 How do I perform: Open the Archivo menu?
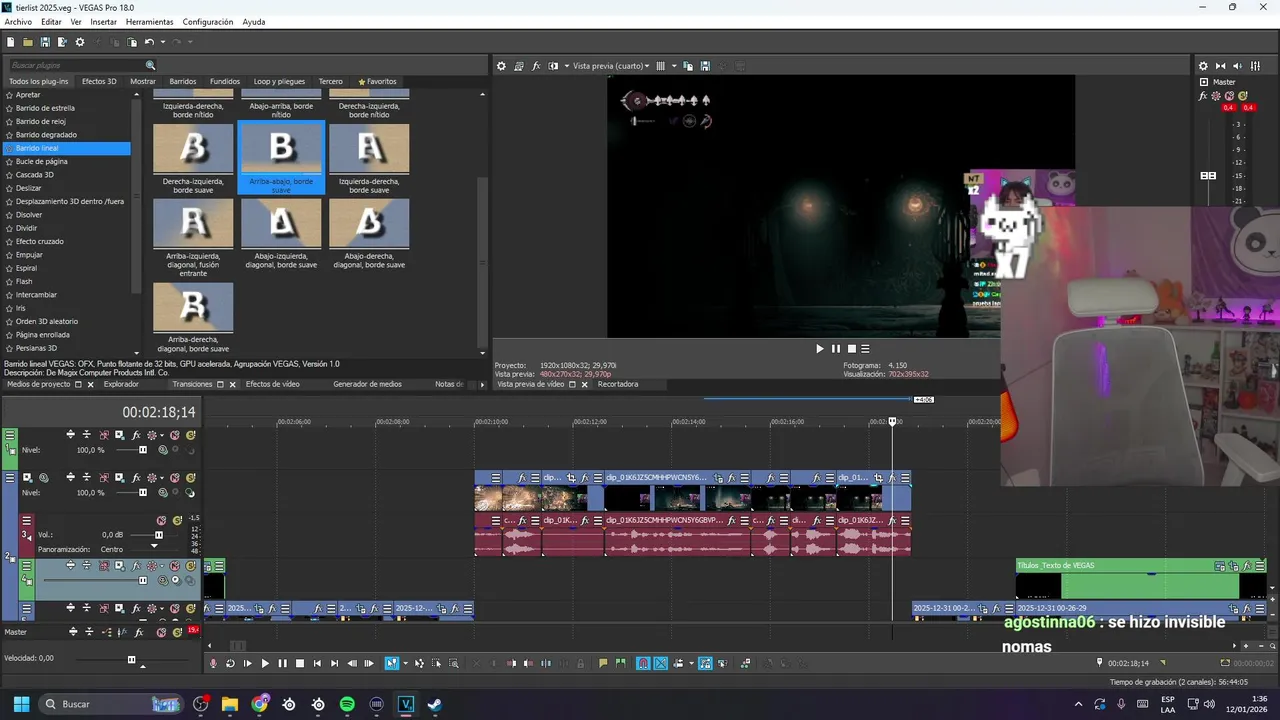[x=18, y=22]
